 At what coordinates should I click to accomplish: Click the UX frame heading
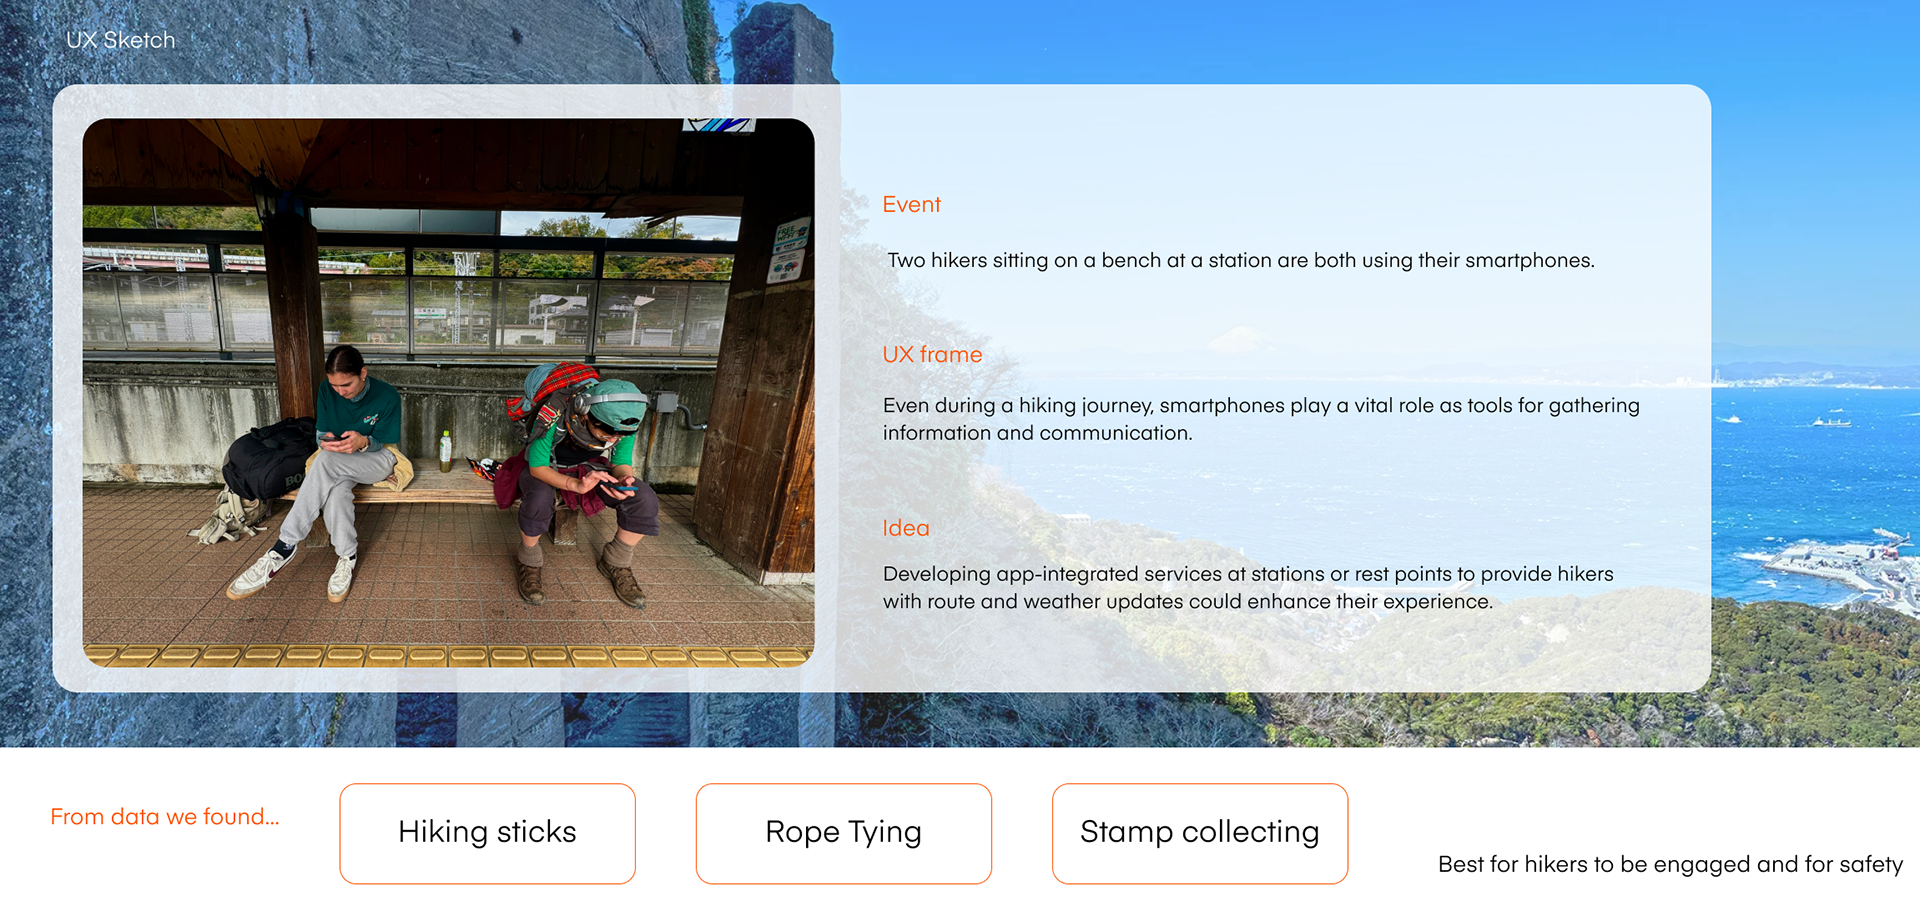pos(932,354)
